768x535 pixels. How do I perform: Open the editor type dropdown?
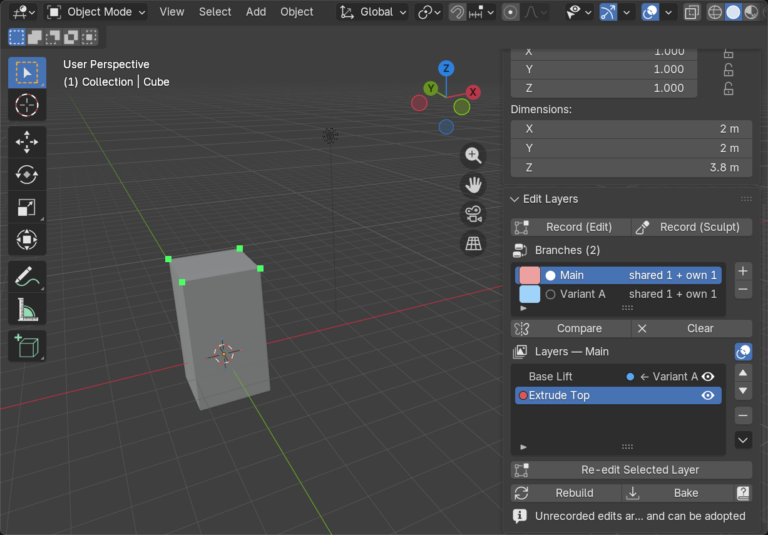[24, 12]
